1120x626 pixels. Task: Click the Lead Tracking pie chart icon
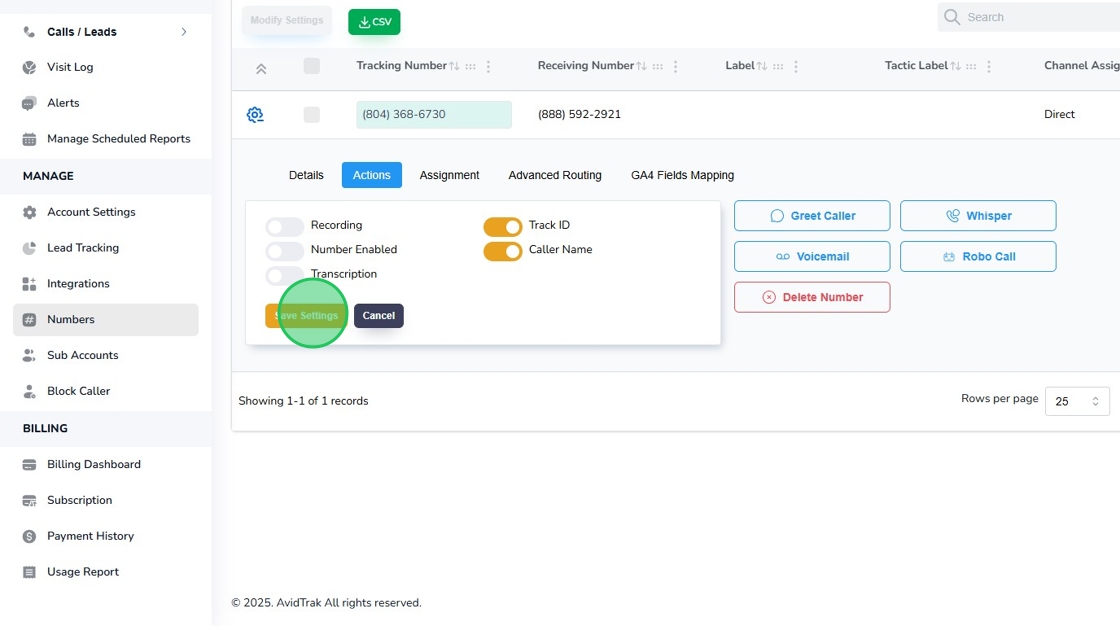(29, 248)
